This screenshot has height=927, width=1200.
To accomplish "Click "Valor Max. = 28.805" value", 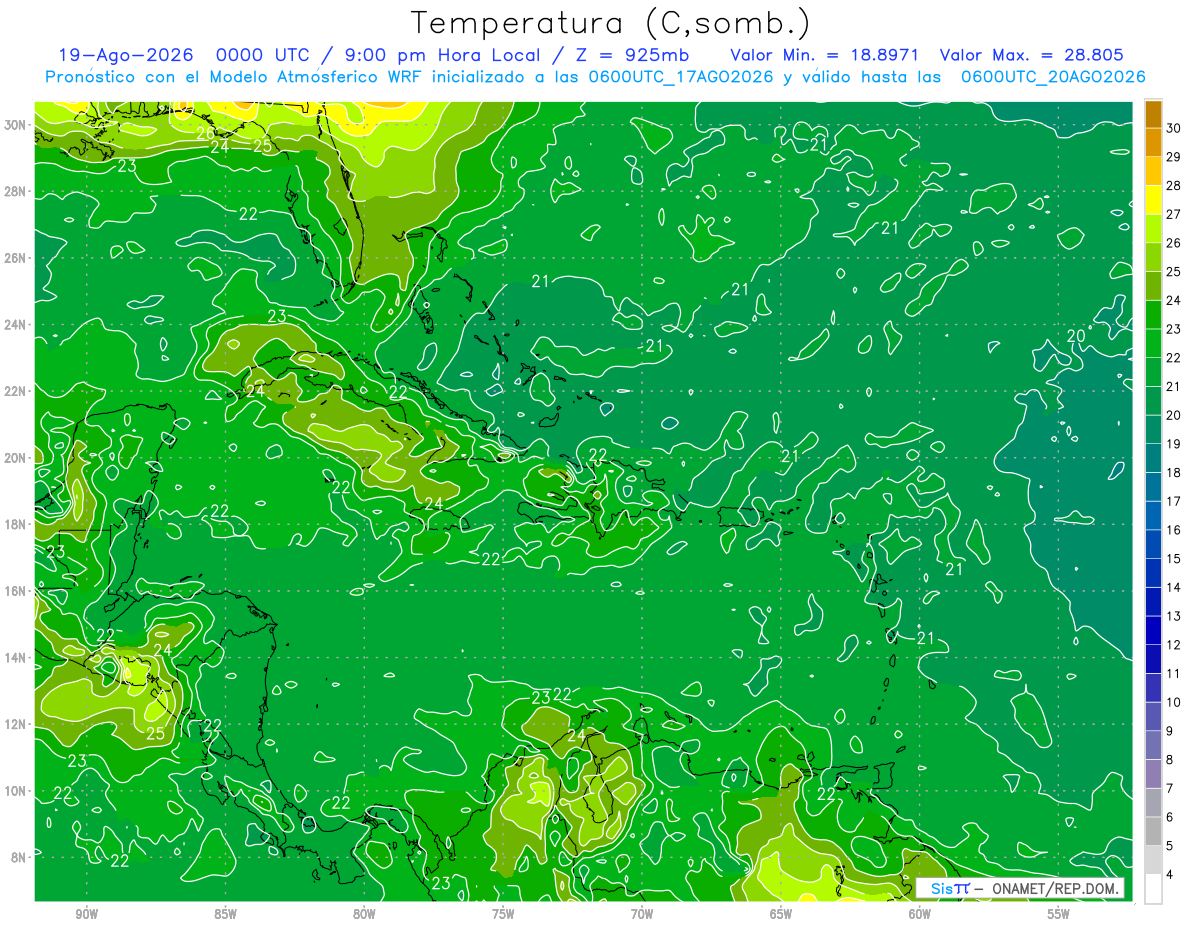I will point(1031,55).
